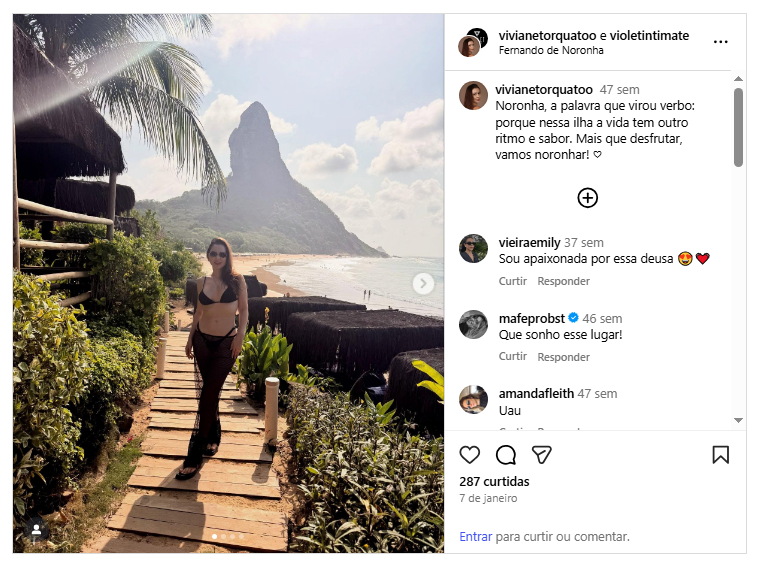Screen dimensions: 757x568
Task: Open the three-dot more options menu
Action: 721,42
